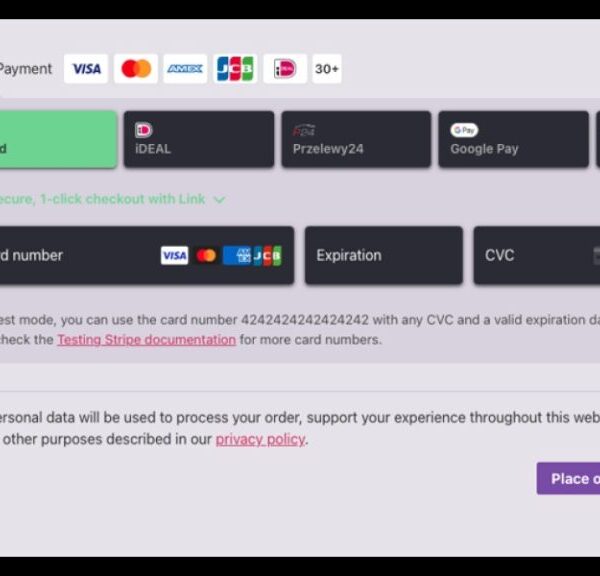
Task: Click the test card number 4242424242424242 text
Action: click(305, 320)
